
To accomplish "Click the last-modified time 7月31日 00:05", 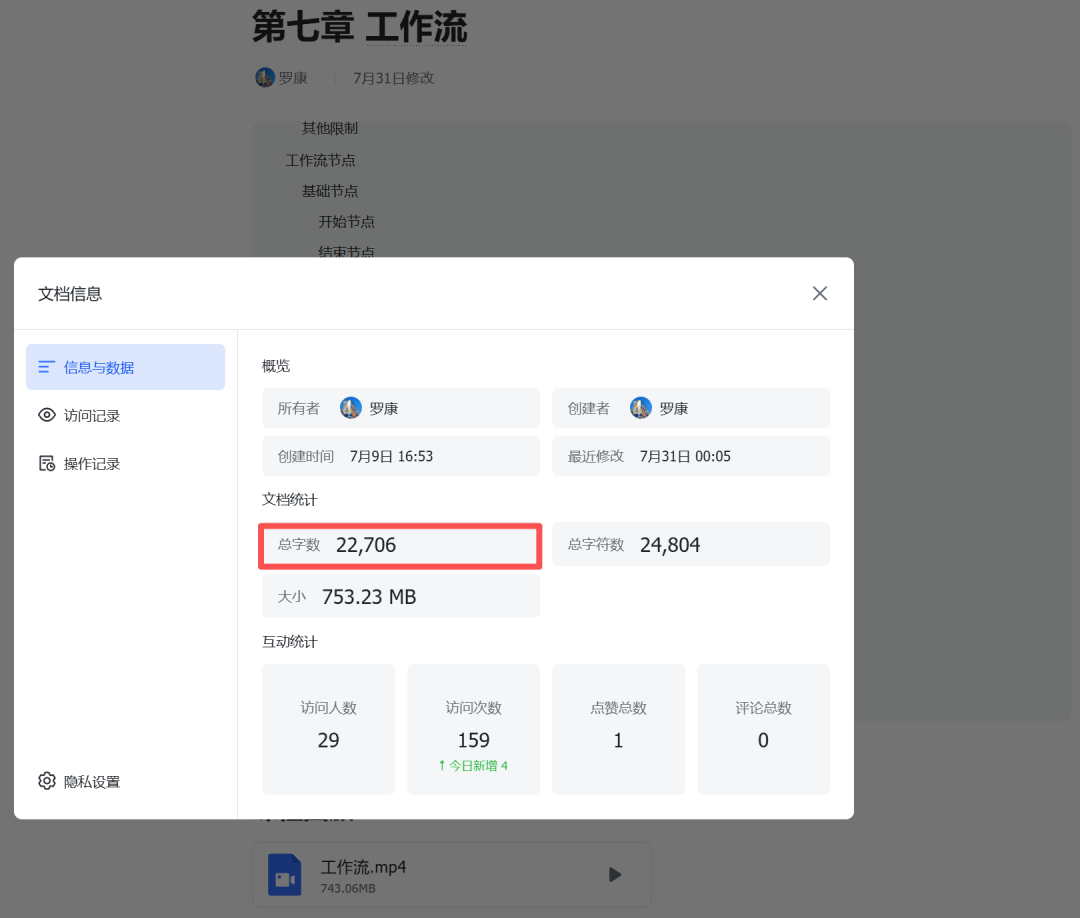I will (x=685, y=457).
